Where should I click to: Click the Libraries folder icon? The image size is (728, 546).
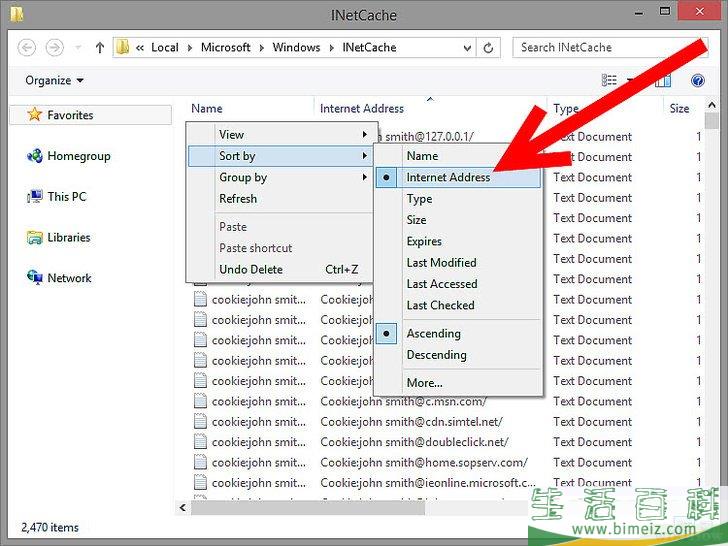pos(34,237)
